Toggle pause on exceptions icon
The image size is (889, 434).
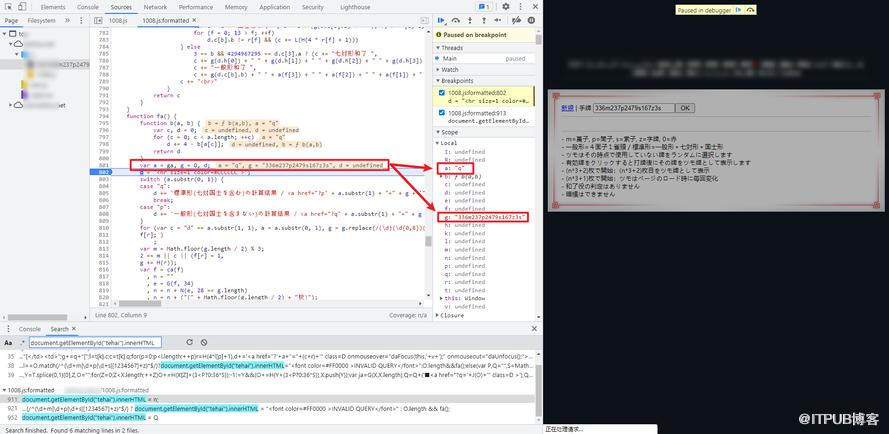pos(531,20)
